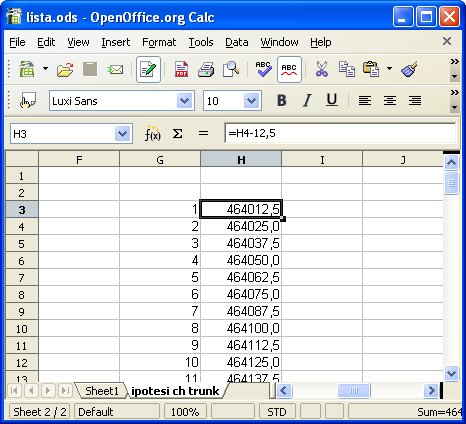Open the Format menu

[159, 42]
